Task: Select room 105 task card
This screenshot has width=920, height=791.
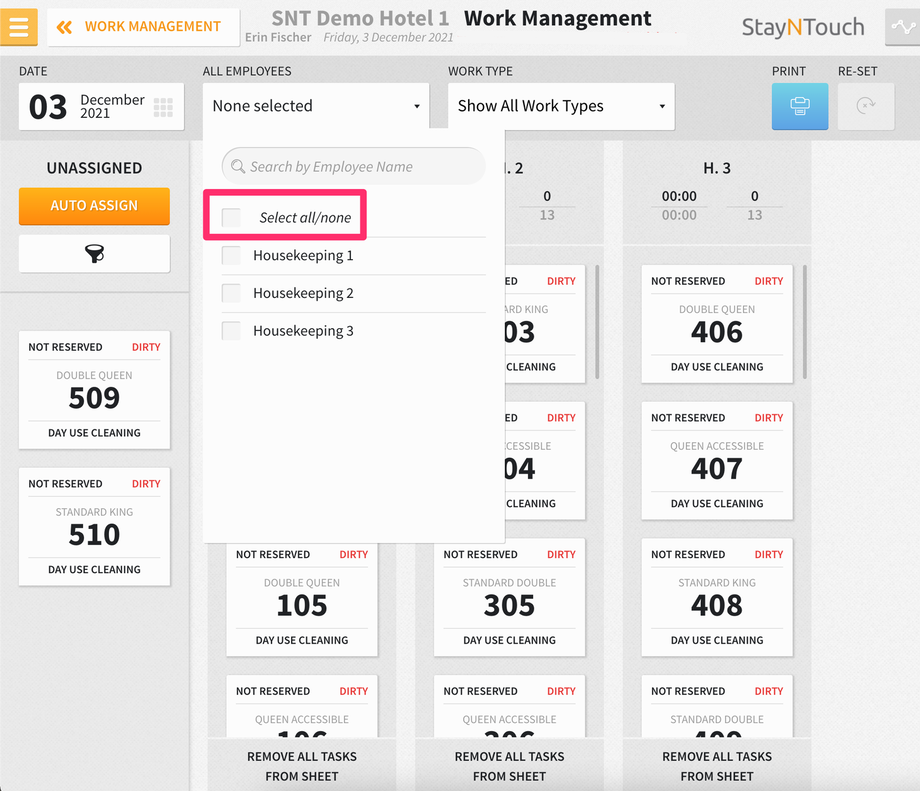Action: 302,600
